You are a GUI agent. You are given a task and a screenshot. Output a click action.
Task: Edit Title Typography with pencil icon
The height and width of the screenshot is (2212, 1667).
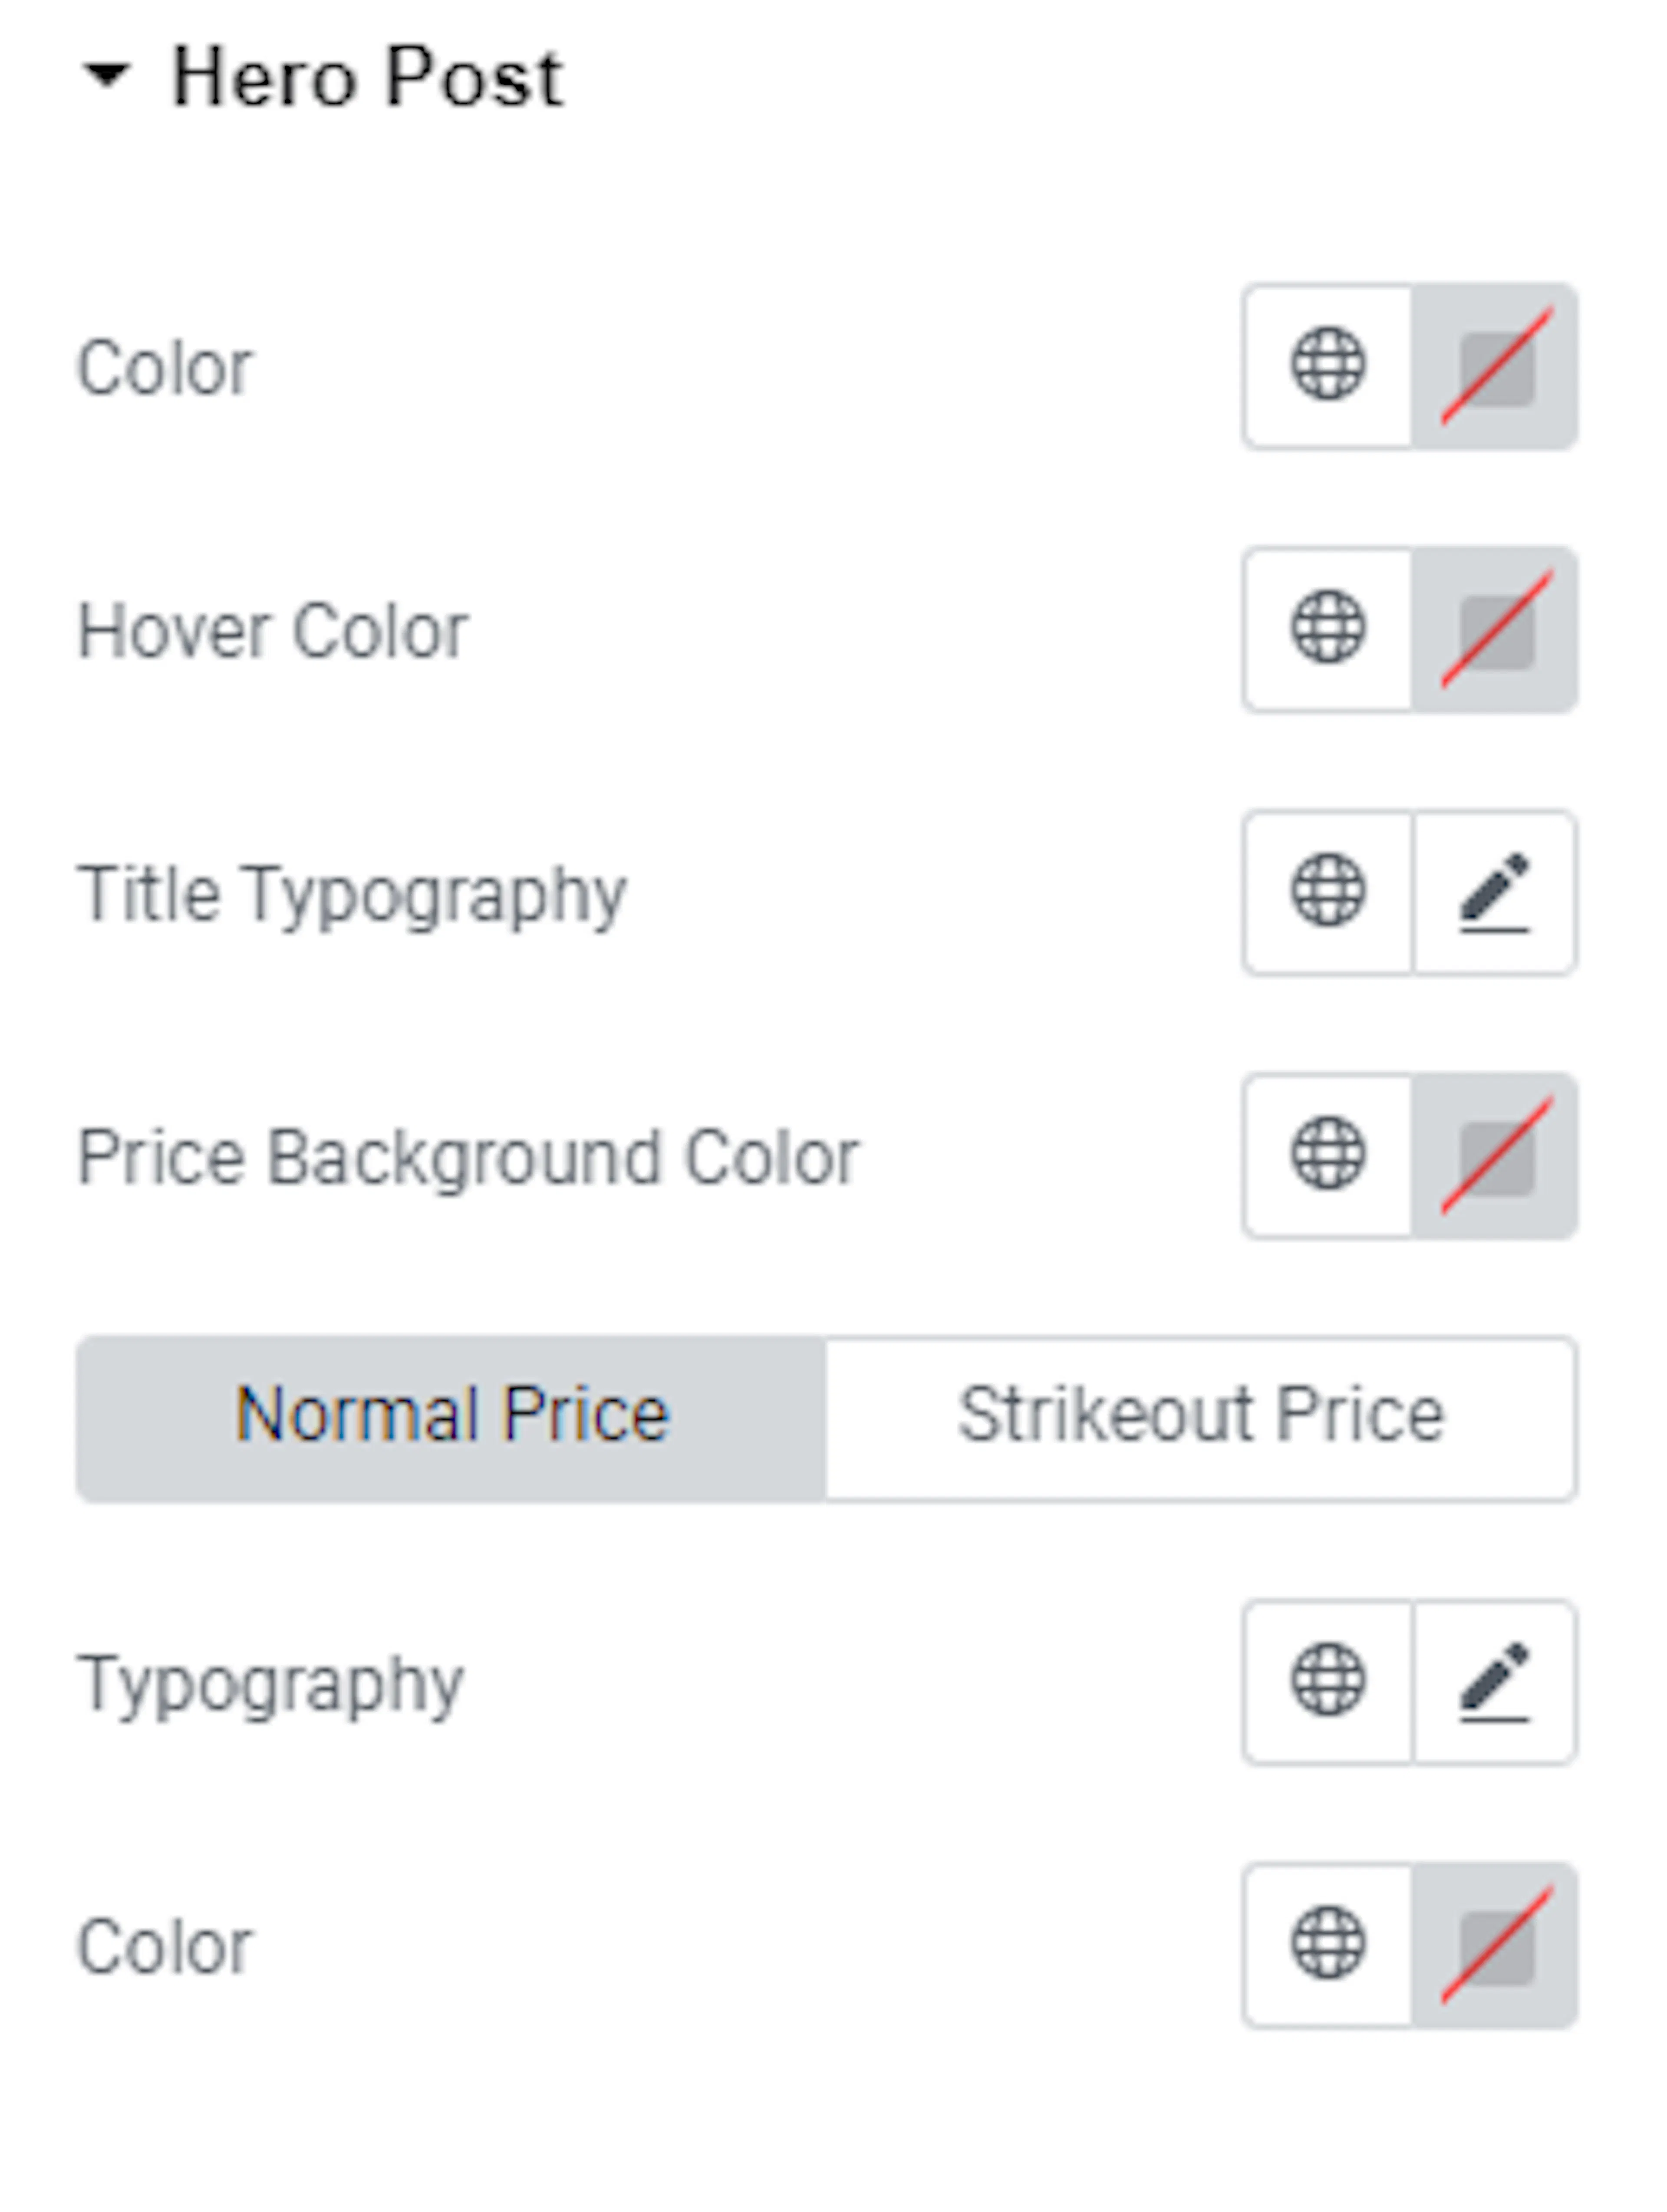pos(1495,892)
